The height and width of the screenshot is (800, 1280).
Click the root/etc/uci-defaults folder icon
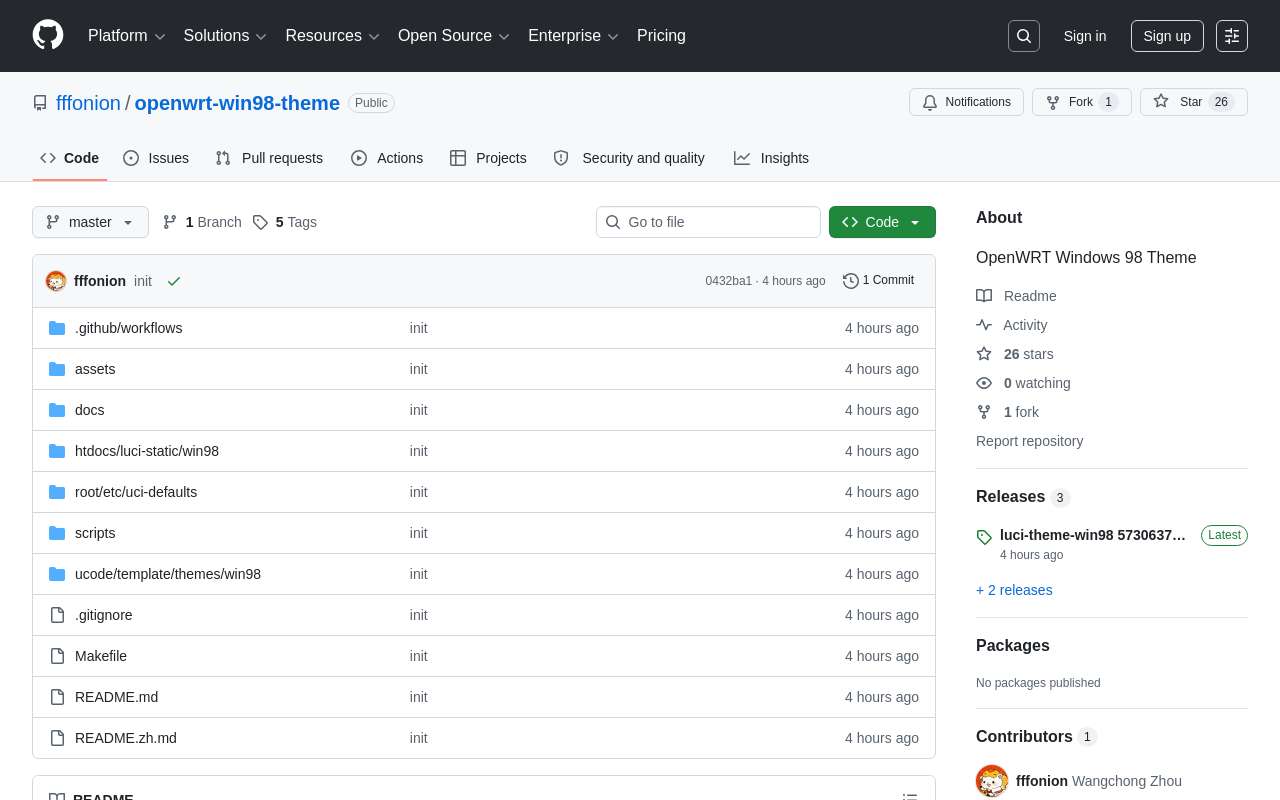pos(57,492)
